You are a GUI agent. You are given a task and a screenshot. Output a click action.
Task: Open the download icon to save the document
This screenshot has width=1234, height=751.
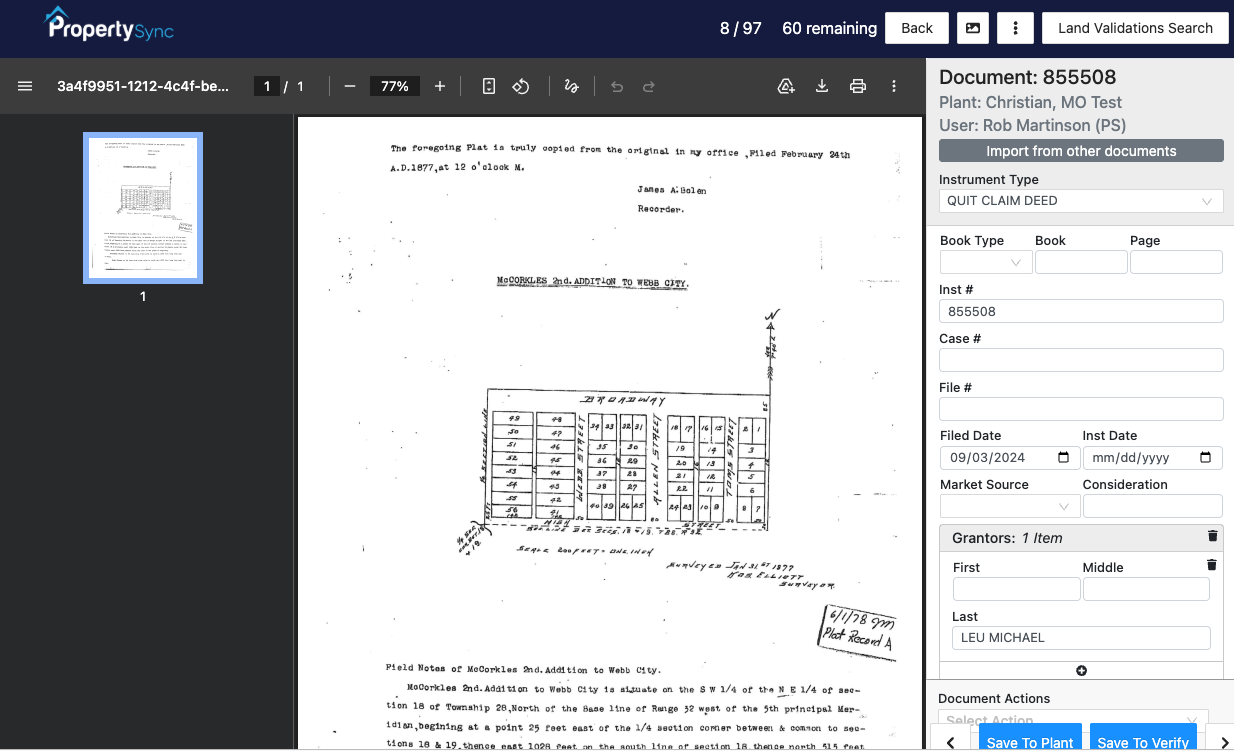(822, 86)
